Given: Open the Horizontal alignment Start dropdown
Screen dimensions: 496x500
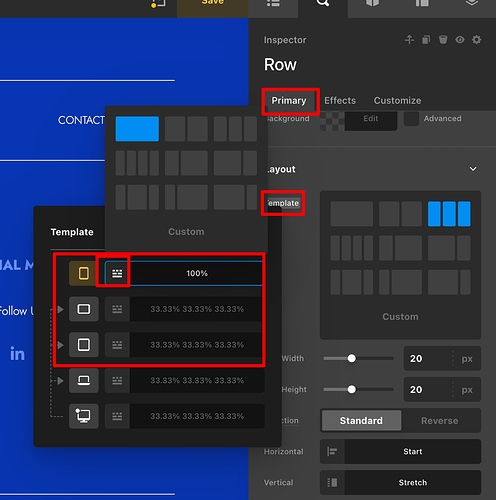Looking at the screenshot, I should click(400, 451).
